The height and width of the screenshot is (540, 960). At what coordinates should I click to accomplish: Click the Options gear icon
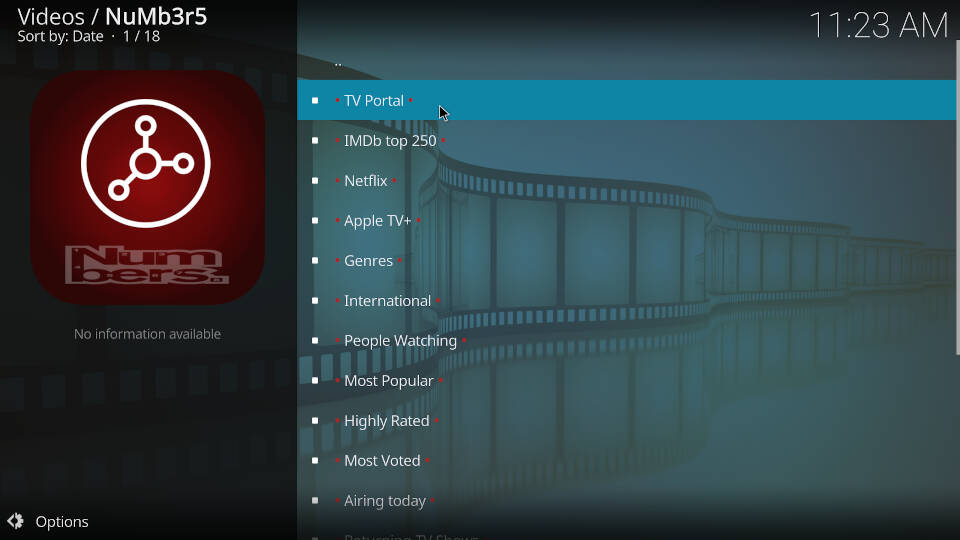pos(16,521)
